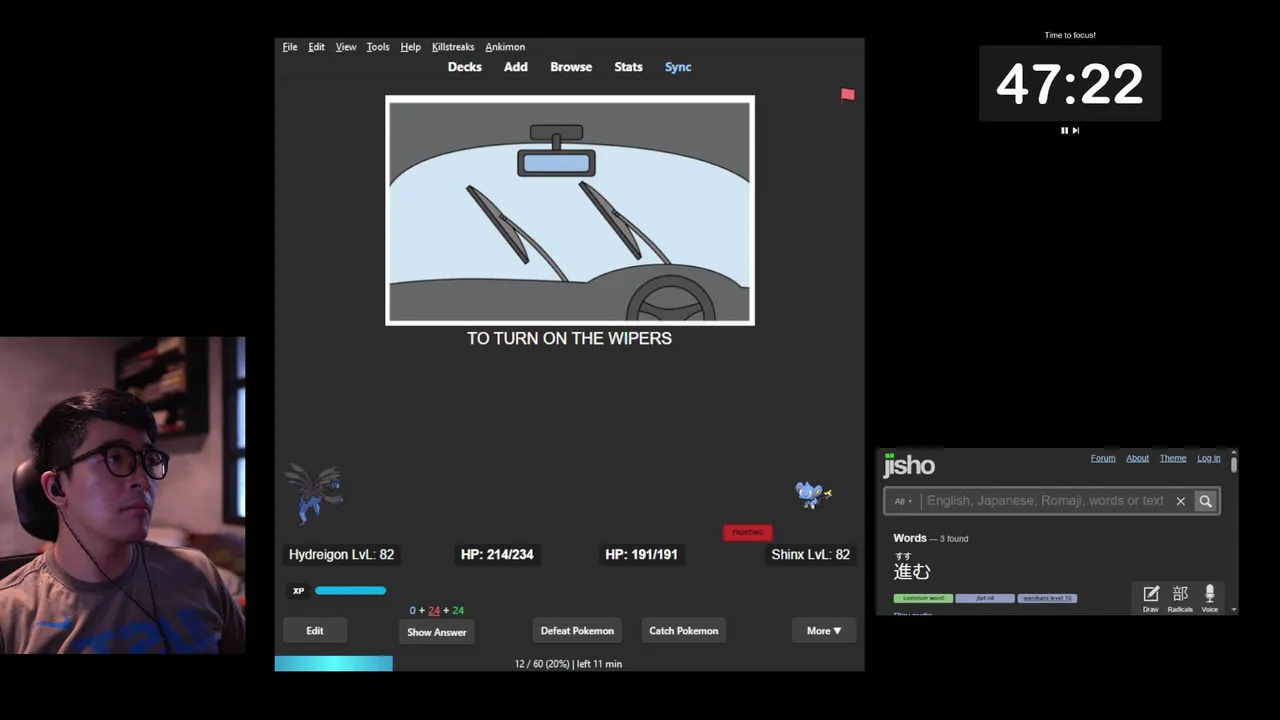The image size is (1280, 720).
Task: Click Defeat Pokemon button
Action: 577,630
